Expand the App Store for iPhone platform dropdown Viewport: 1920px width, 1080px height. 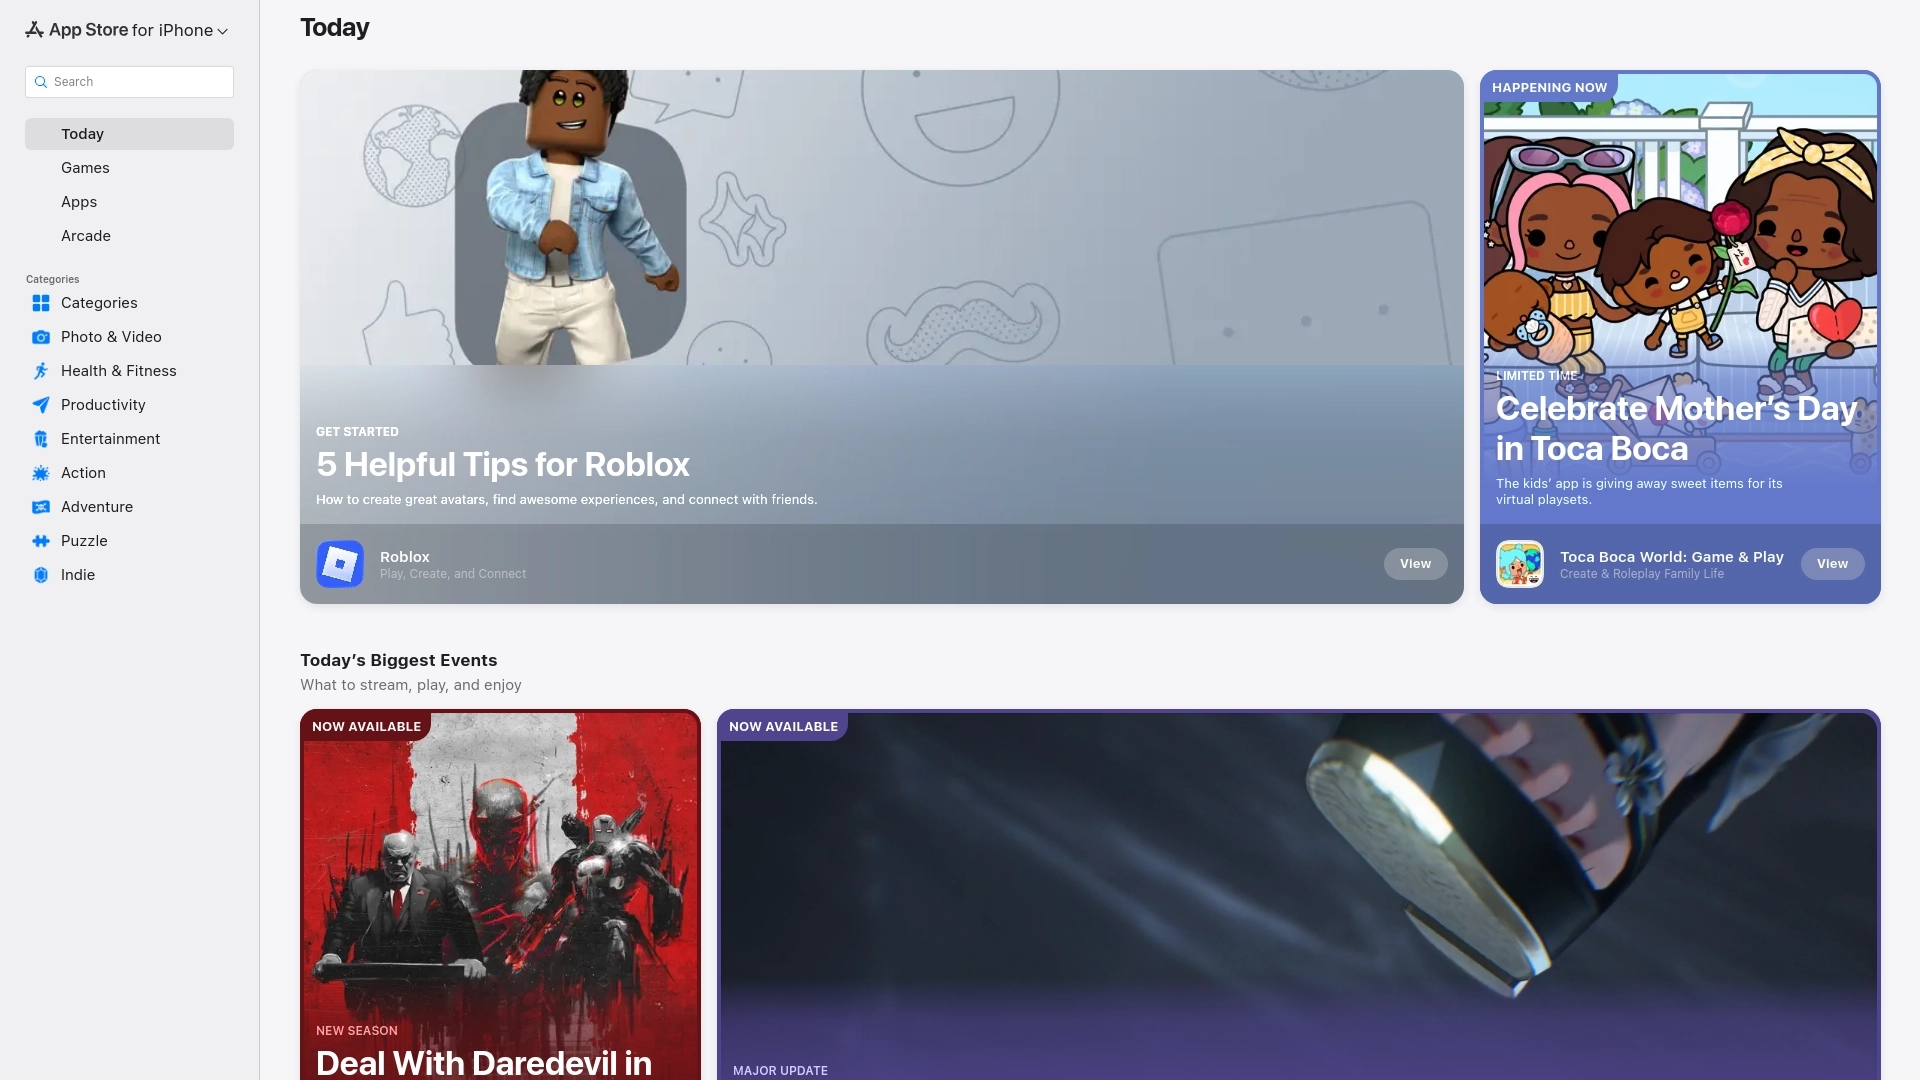(x=127, y=30)
